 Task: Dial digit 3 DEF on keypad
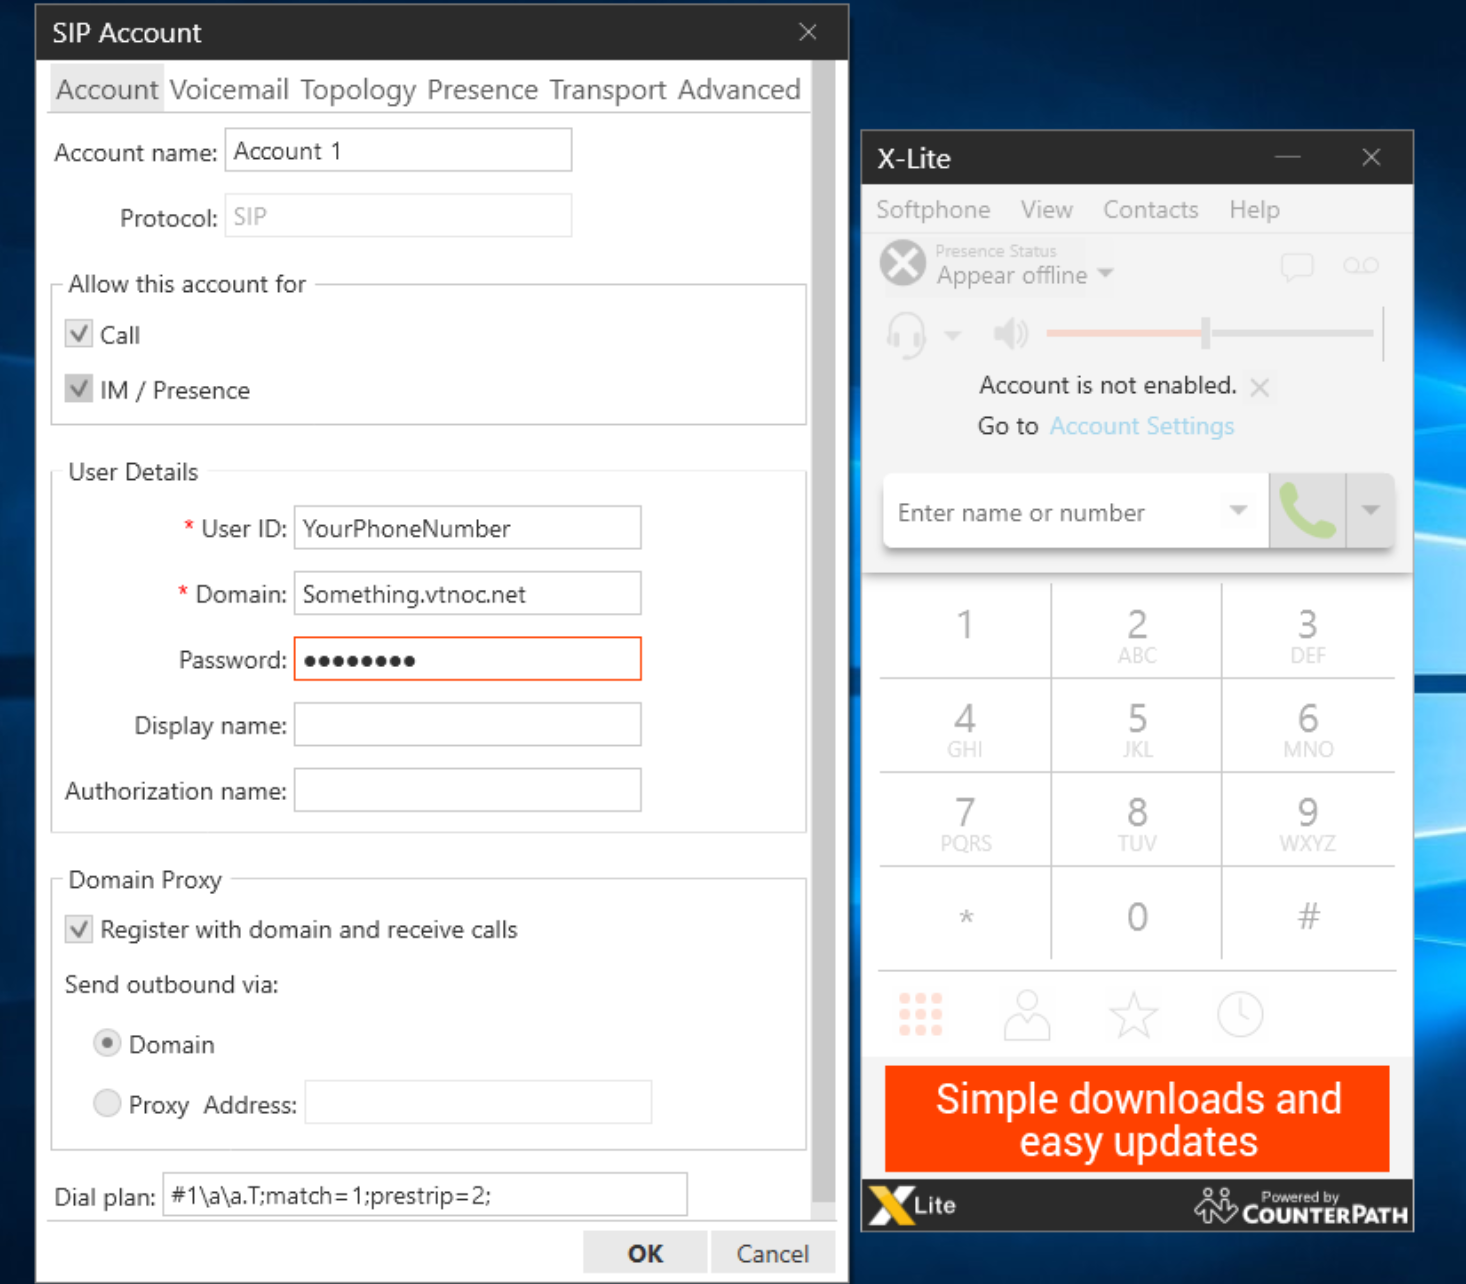(1308, 630)
